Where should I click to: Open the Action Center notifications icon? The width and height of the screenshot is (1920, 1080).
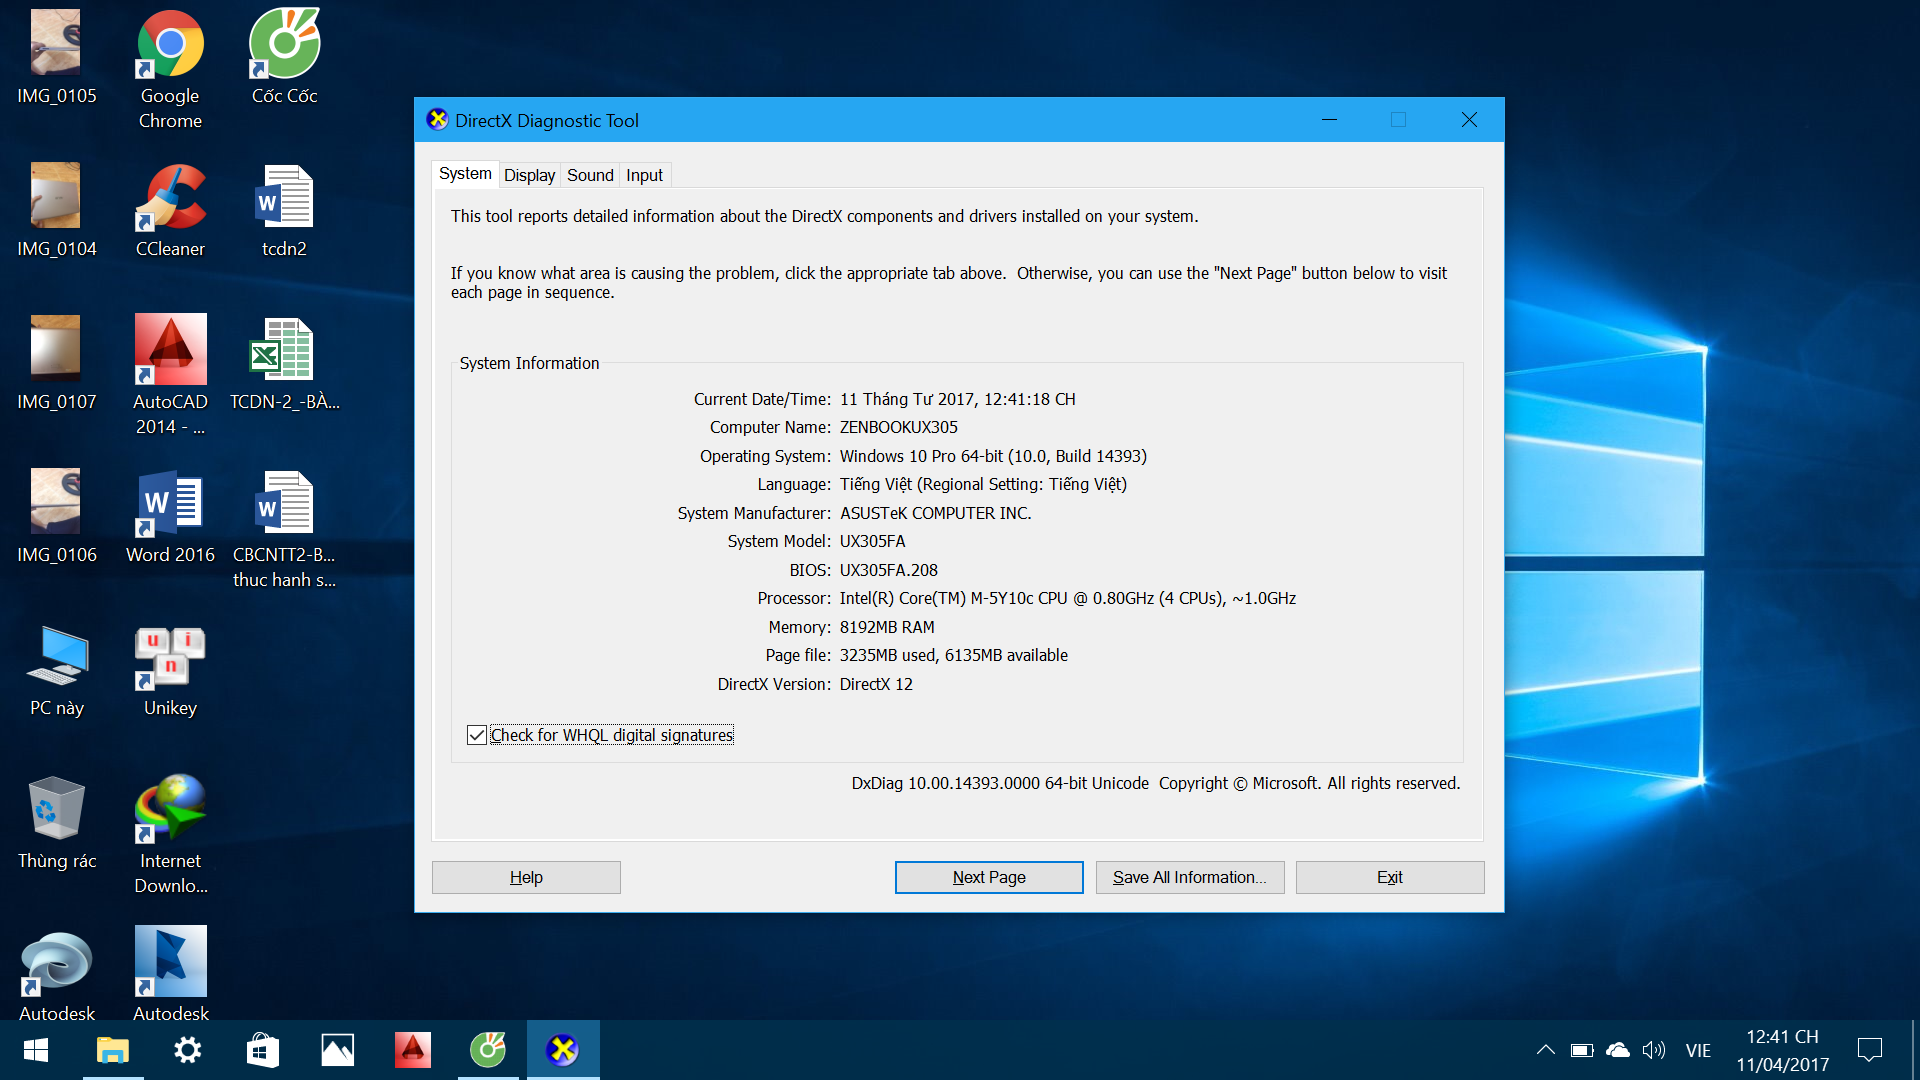click(x=1869, y=1050)
